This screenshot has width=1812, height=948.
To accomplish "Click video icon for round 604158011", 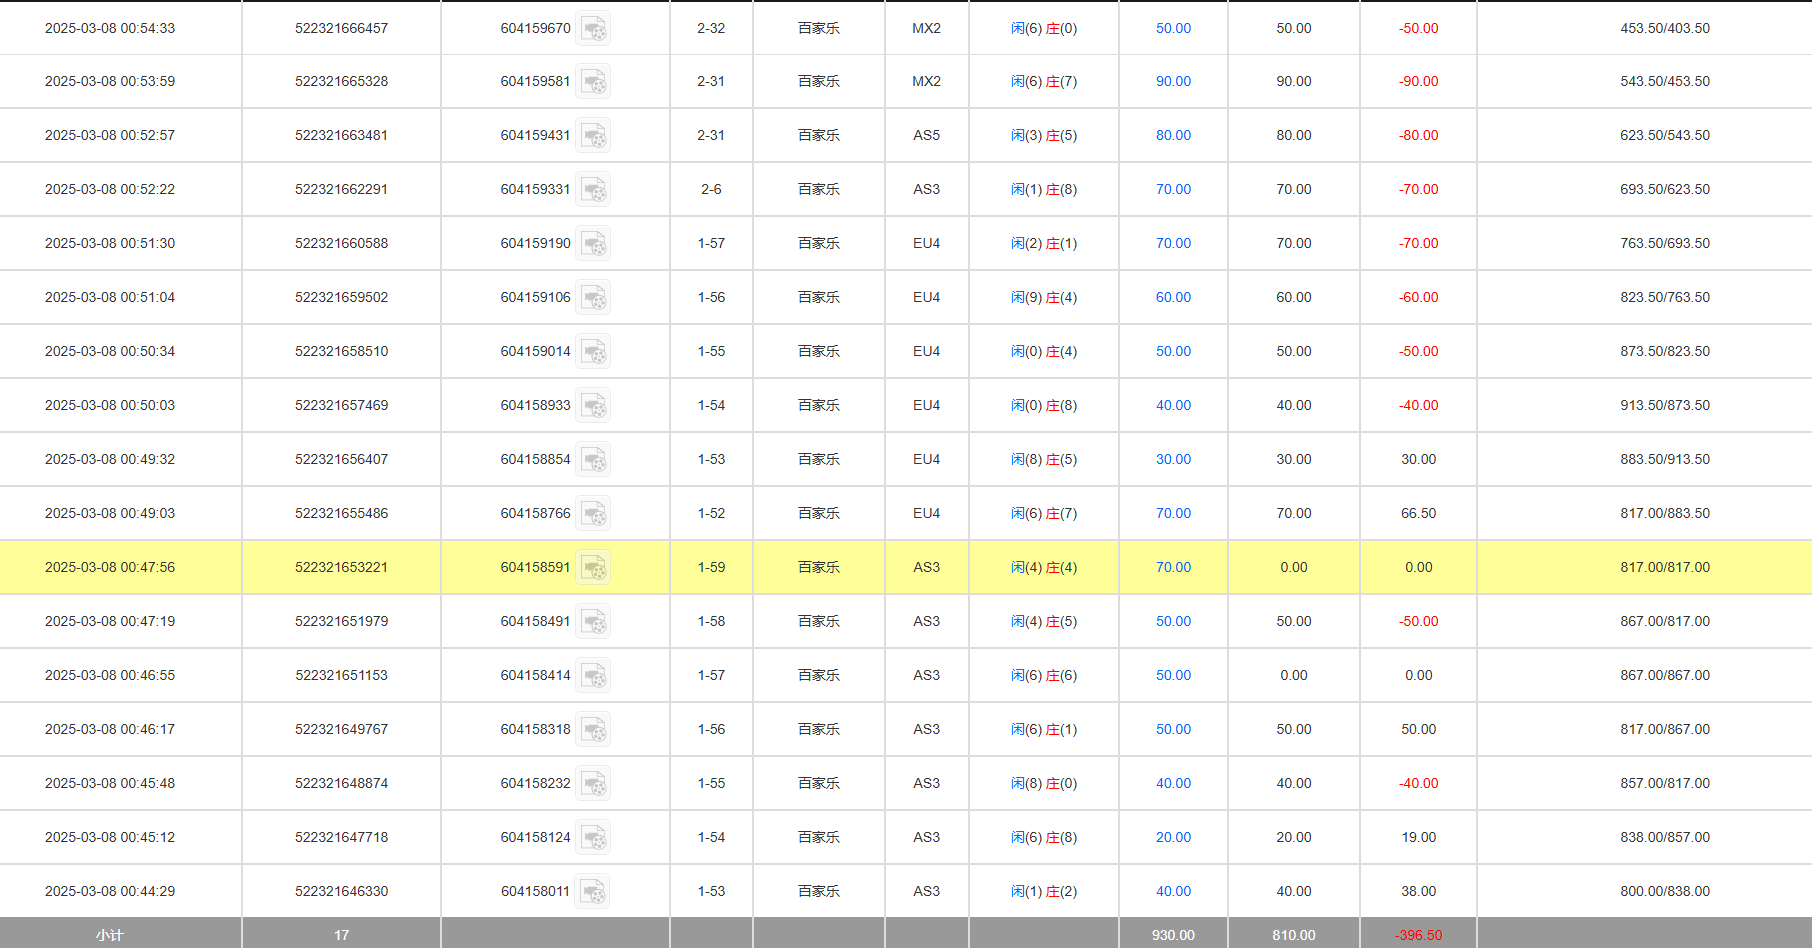I will [594, 892].
